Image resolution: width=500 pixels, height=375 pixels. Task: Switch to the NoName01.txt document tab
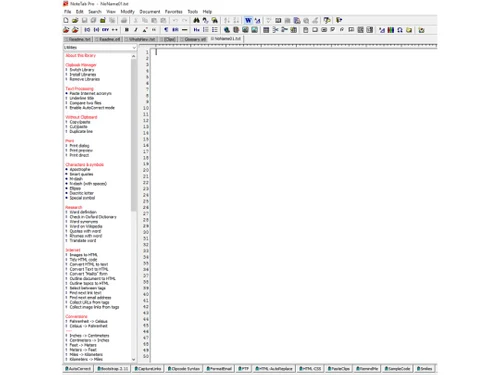[x=226, y=39]
